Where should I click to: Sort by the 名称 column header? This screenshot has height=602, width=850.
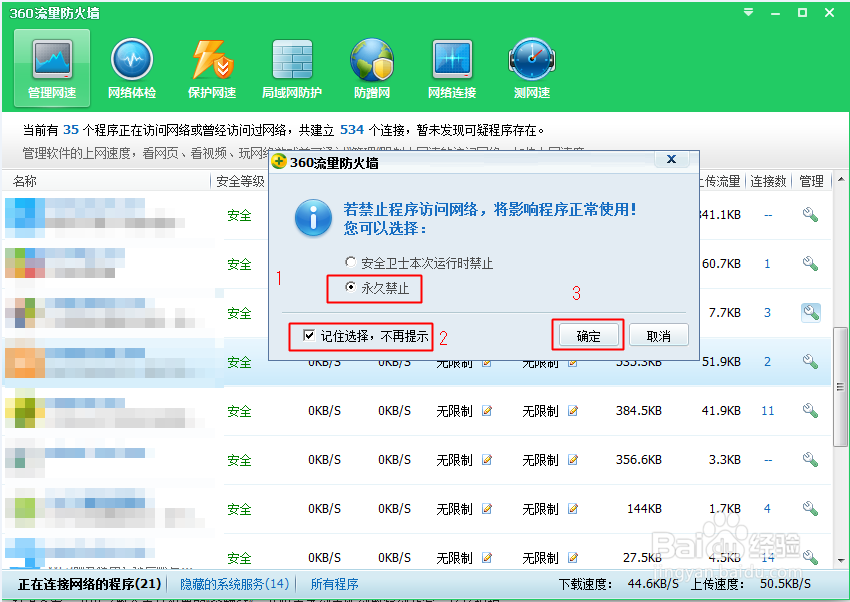tap(25, 181)
